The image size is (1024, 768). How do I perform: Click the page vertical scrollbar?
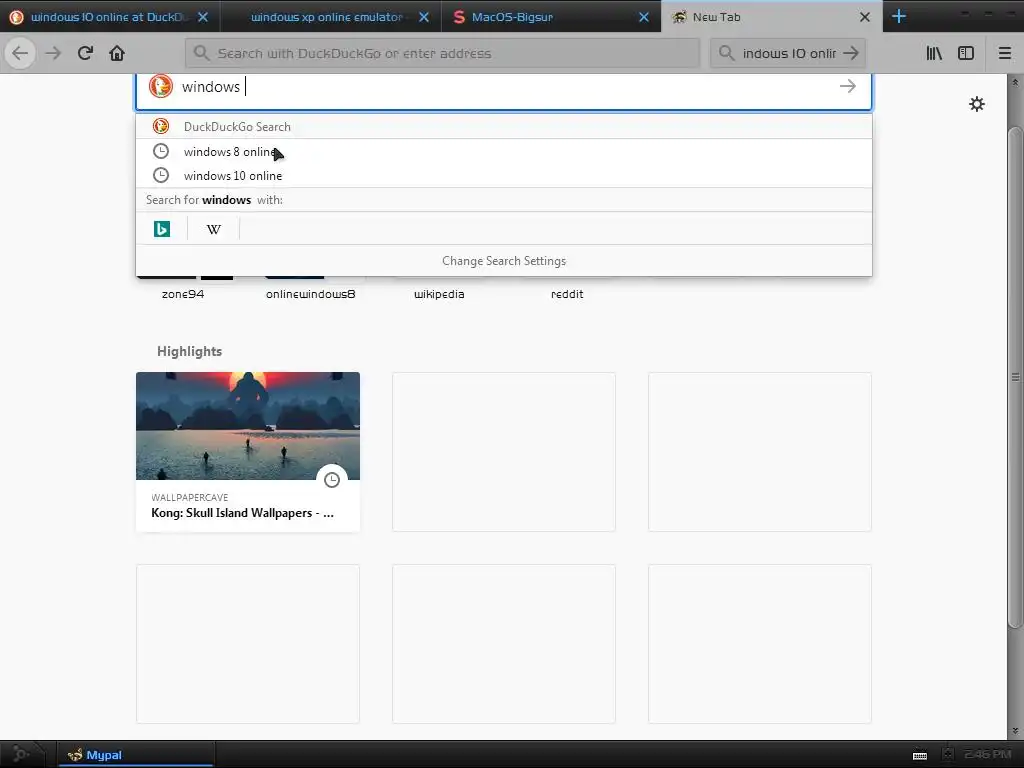click(1015, 379)
